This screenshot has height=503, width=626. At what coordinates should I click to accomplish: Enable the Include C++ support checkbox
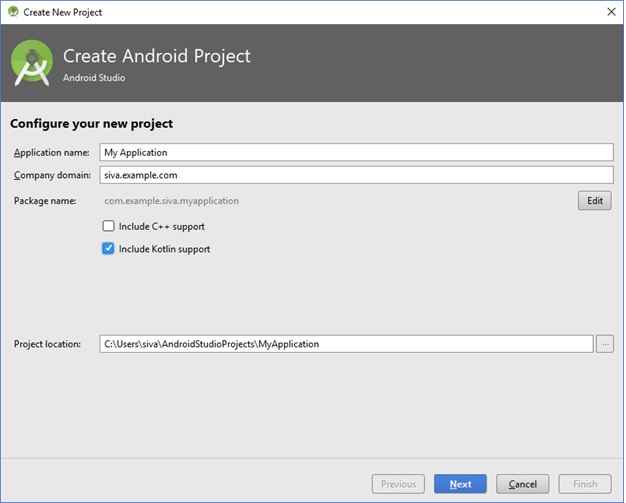(109, 227)
